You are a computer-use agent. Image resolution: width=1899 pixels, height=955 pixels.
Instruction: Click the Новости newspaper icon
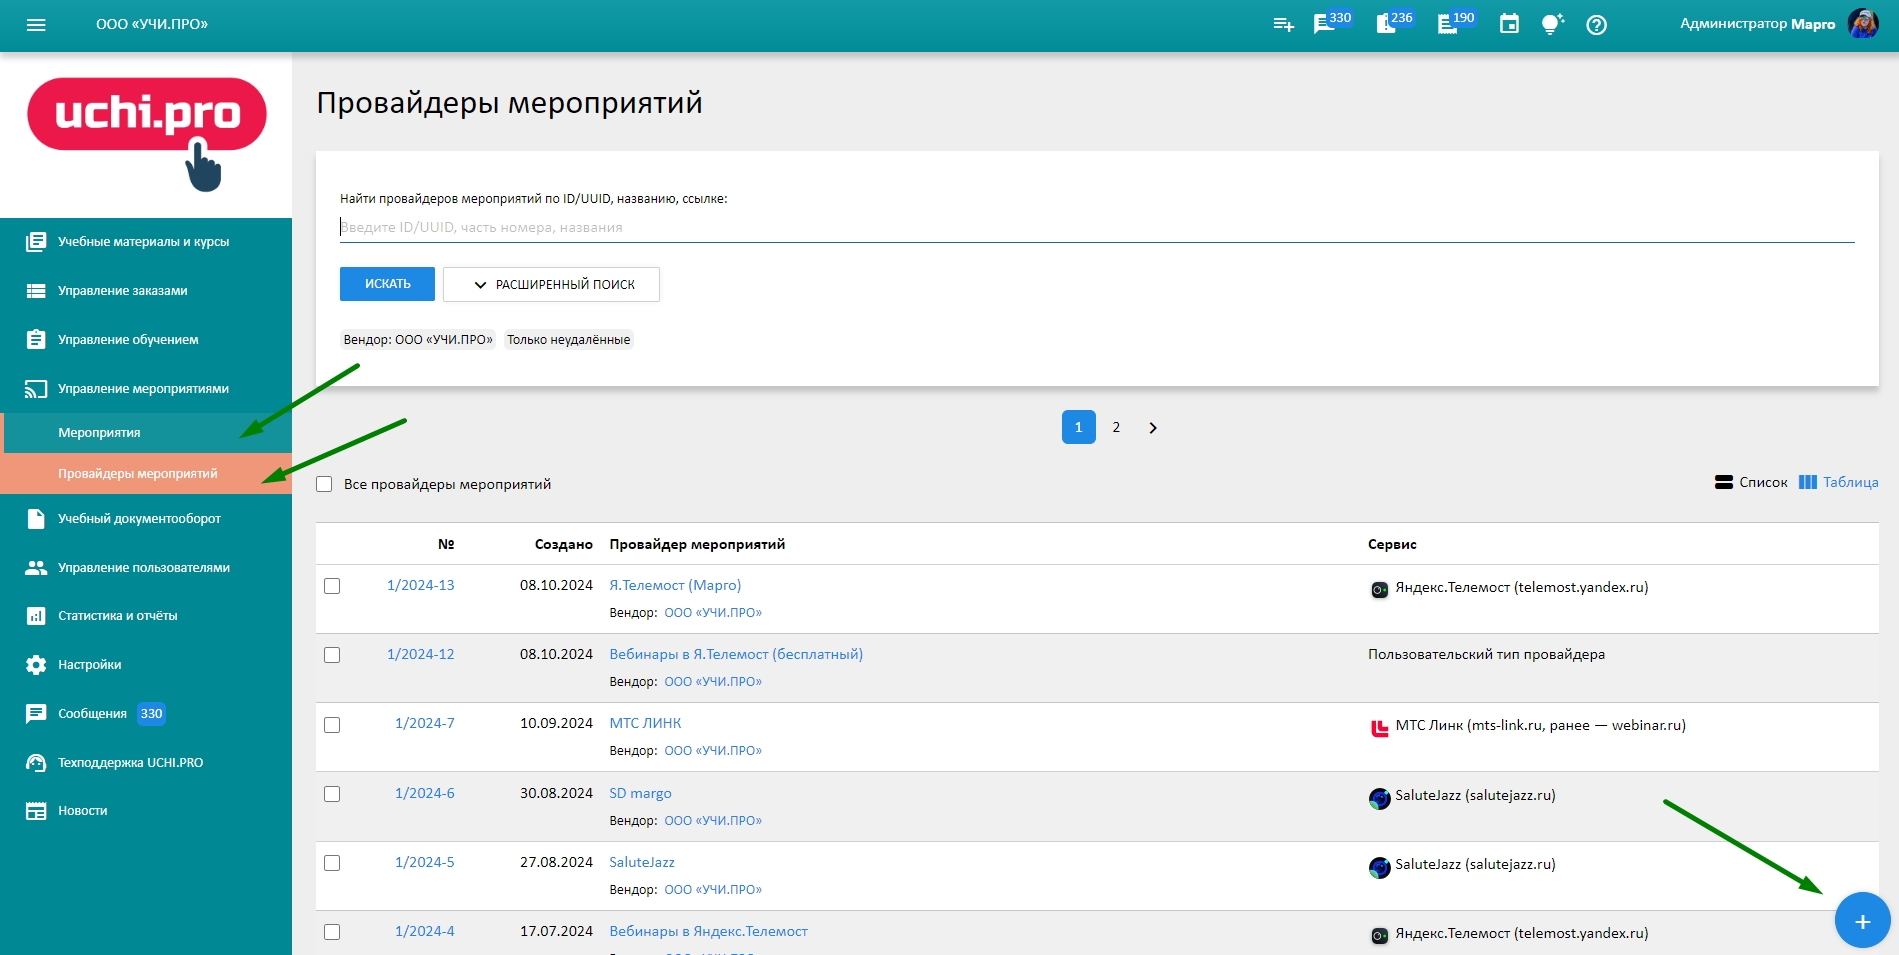[x=36, y=811]
